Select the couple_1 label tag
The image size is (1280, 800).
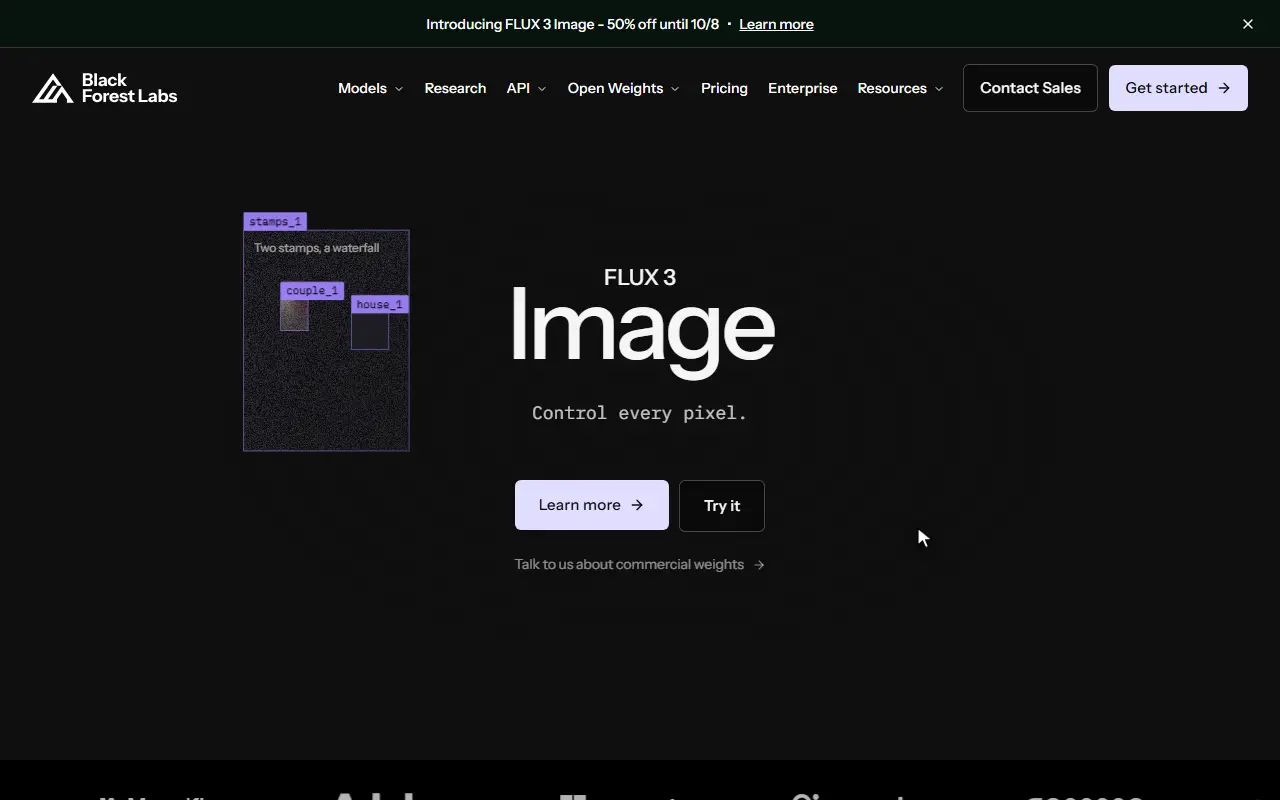point(312,291)
